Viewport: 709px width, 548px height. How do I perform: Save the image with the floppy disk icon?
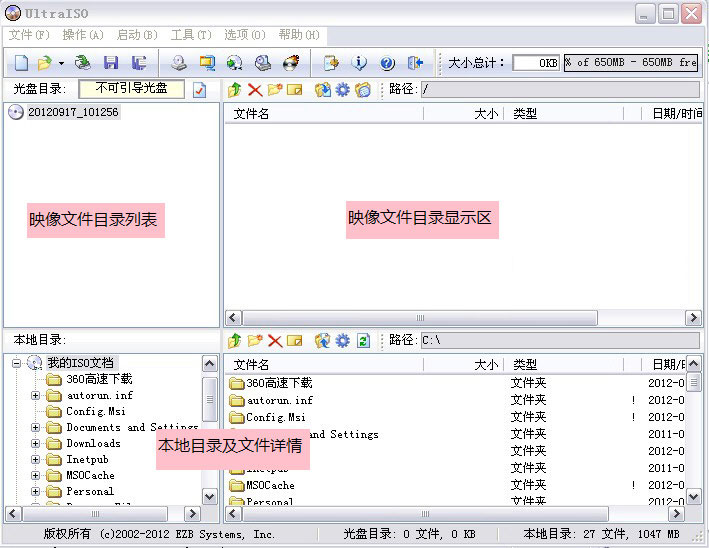point(111,63)
